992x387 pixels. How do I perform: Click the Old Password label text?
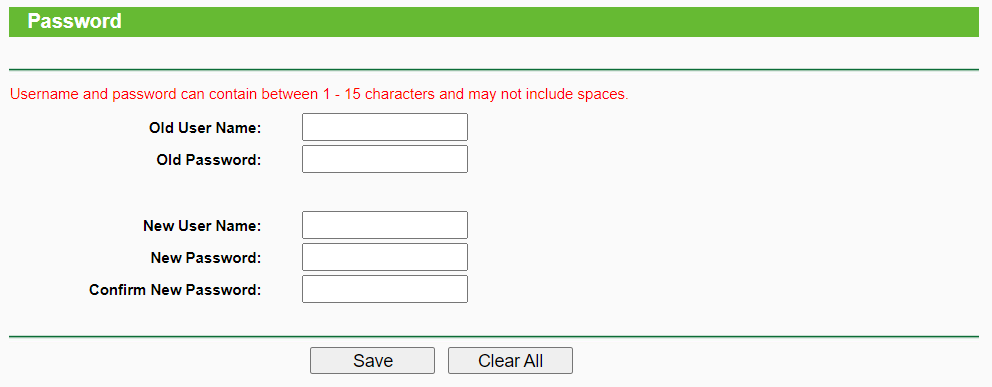click(209, 160)
